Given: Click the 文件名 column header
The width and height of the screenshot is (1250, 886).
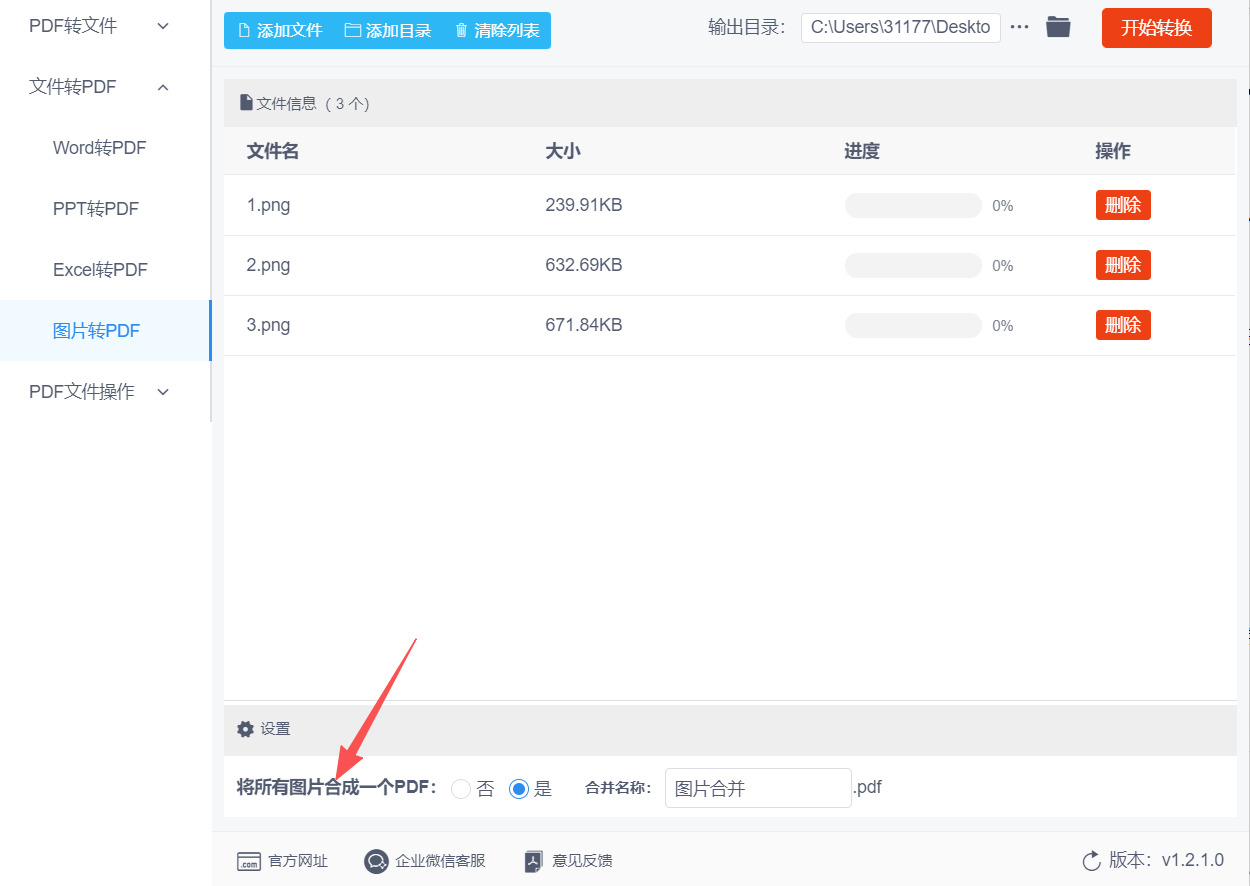Looking at the screenshot, I should click(x=273, y=151).
